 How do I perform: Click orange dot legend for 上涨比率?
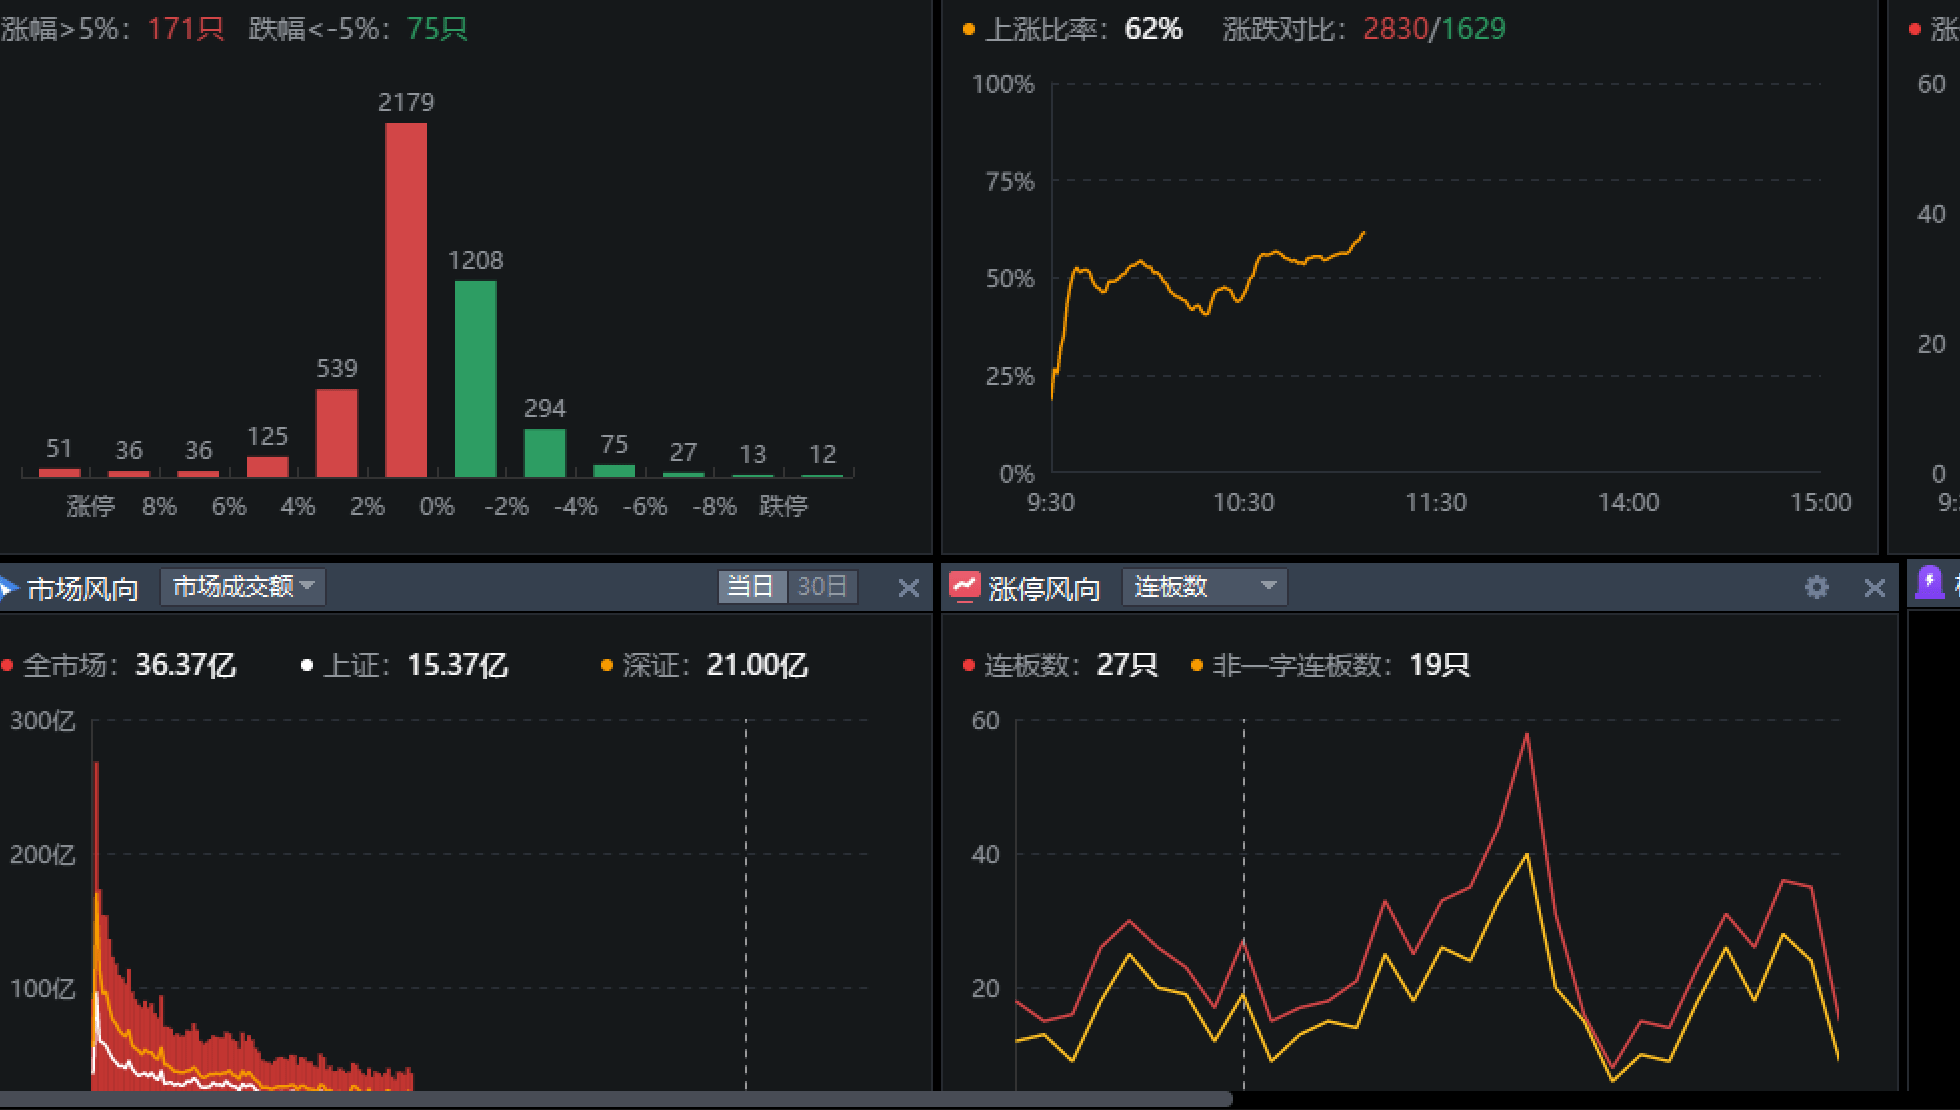point(968,30)
